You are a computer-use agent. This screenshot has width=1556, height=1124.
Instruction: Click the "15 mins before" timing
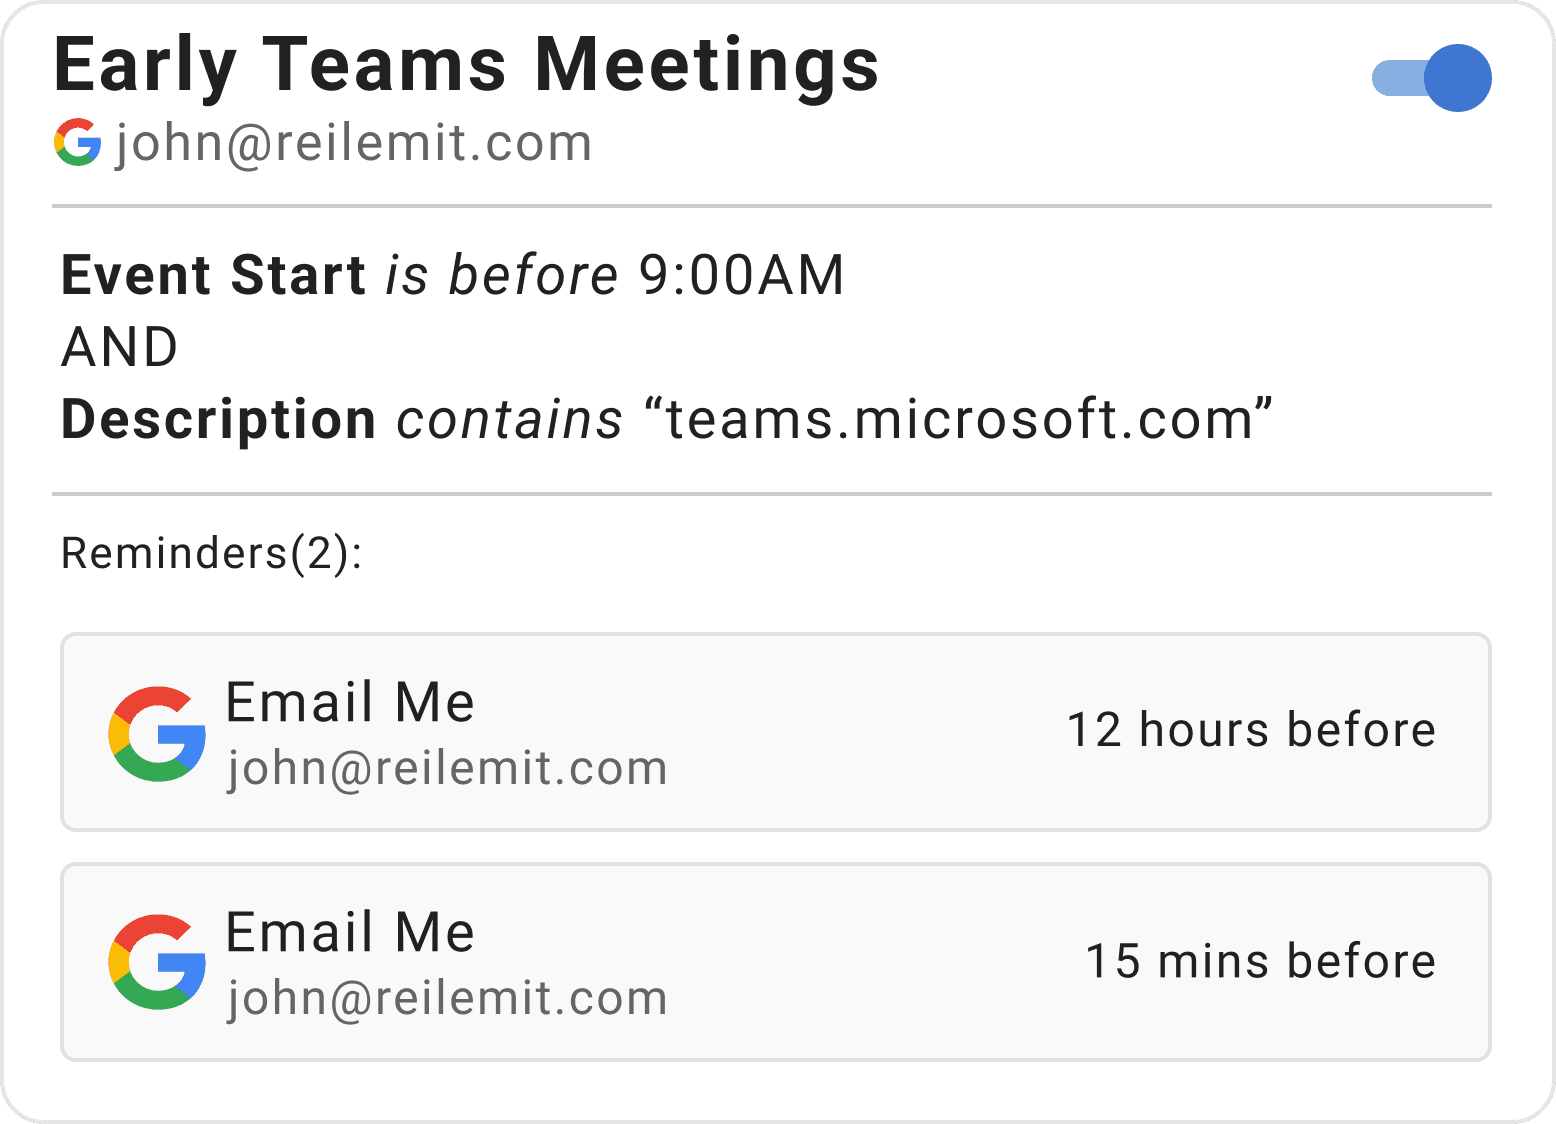pyautogui.click(x=1261, y=961)
